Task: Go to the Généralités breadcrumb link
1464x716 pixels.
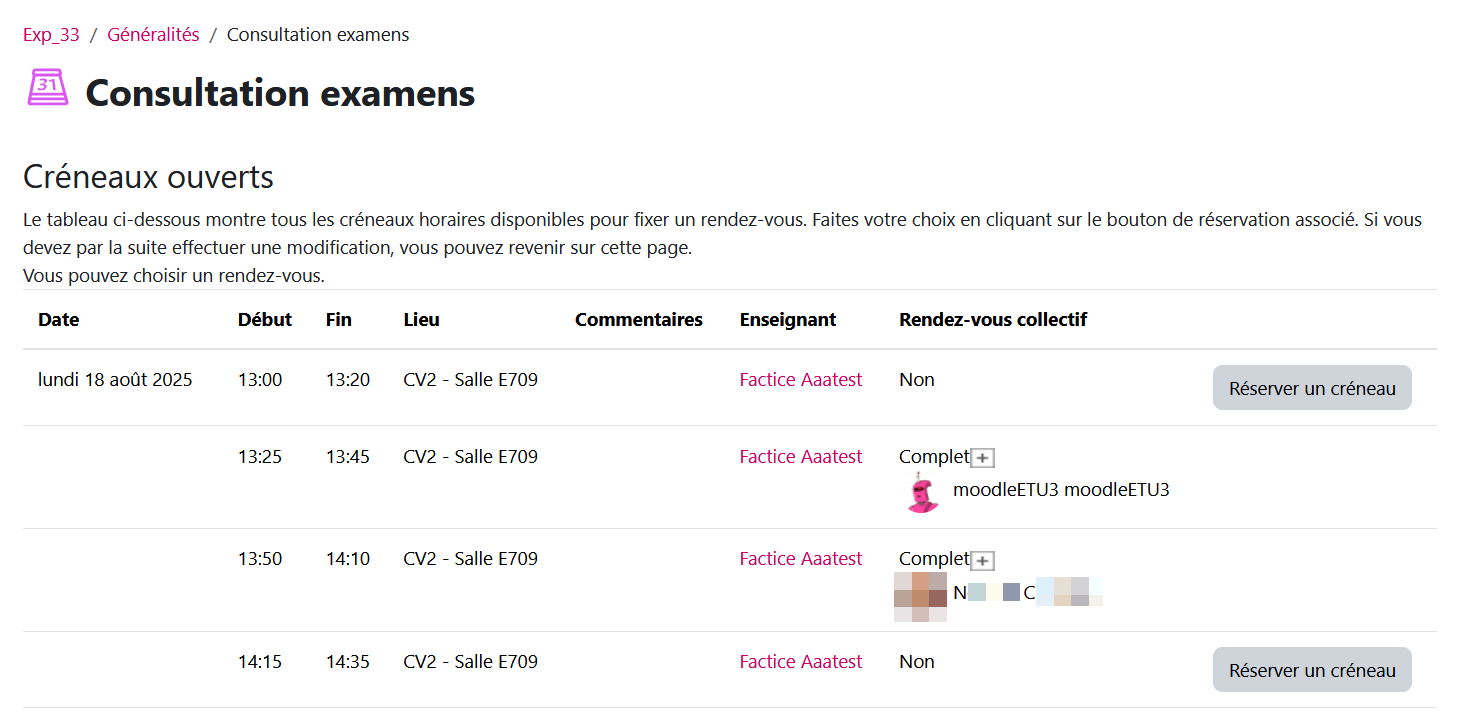Action: coord(153,35)
